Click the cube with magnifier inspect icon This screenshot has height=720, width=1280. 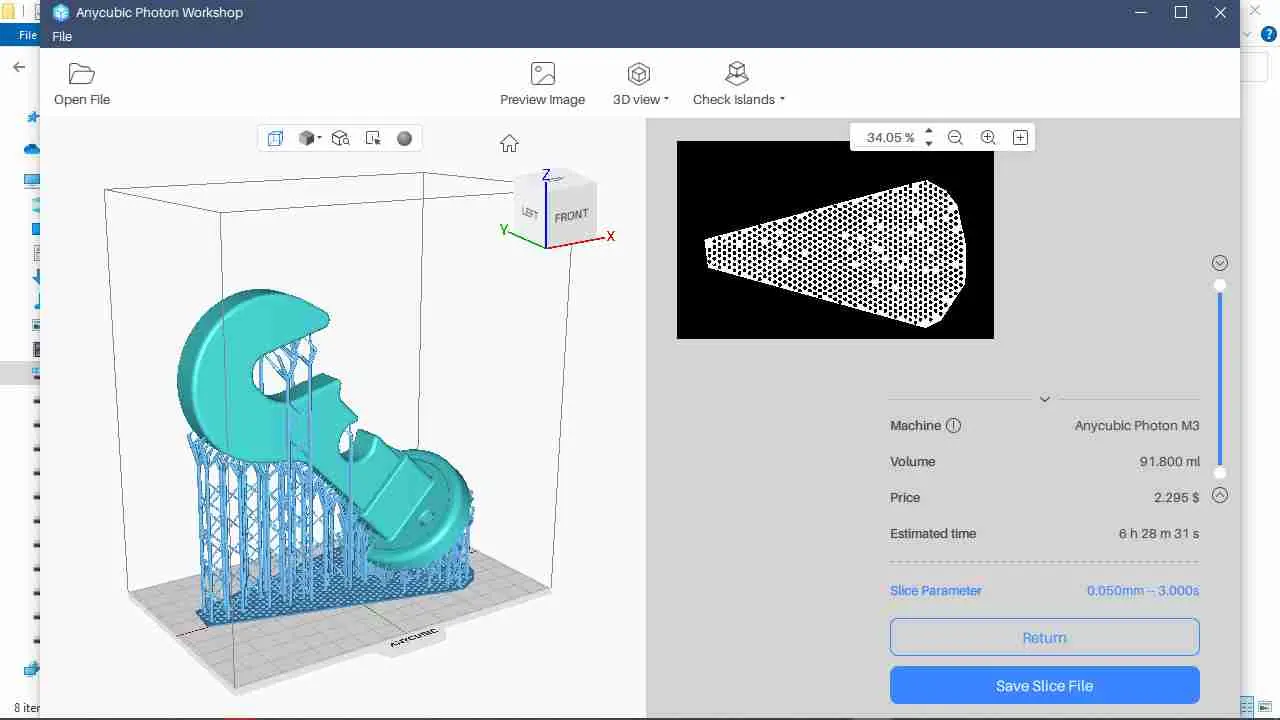[340, 138]
